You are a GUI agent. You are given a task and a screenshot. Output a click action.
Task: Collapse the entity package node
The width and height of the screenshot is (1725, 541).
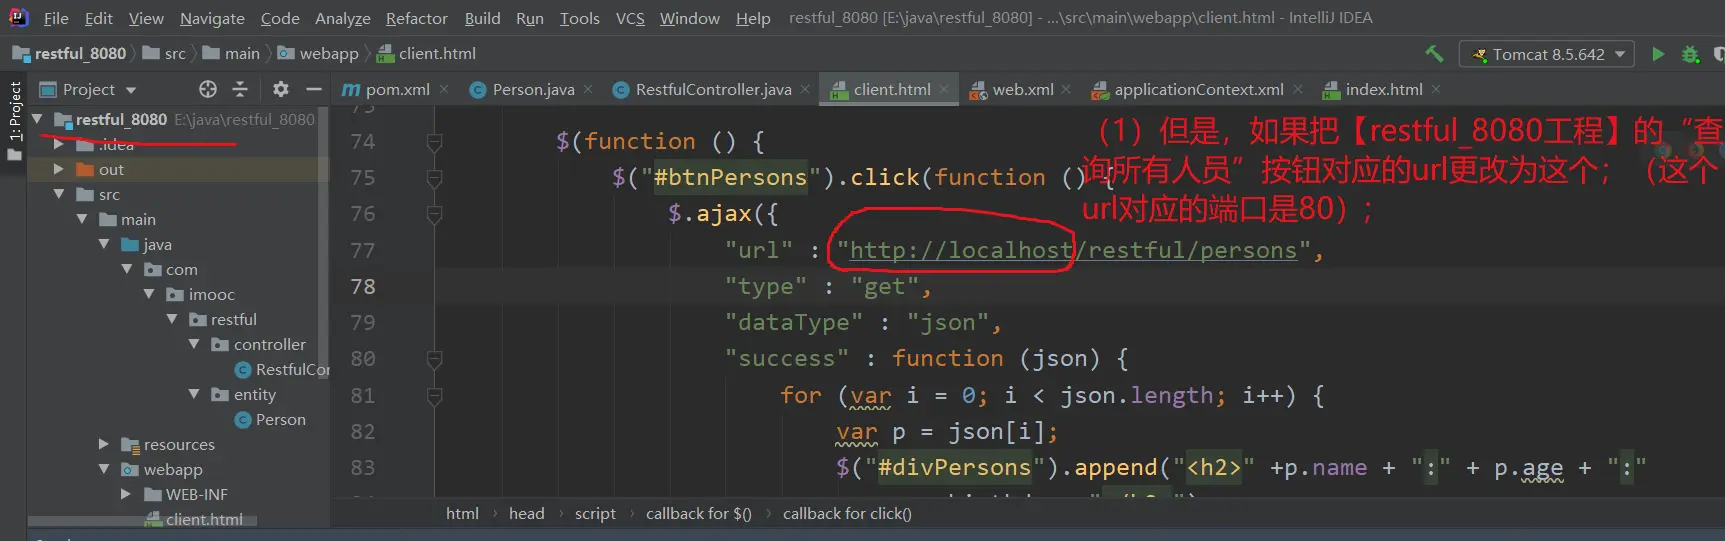[194, 394]
